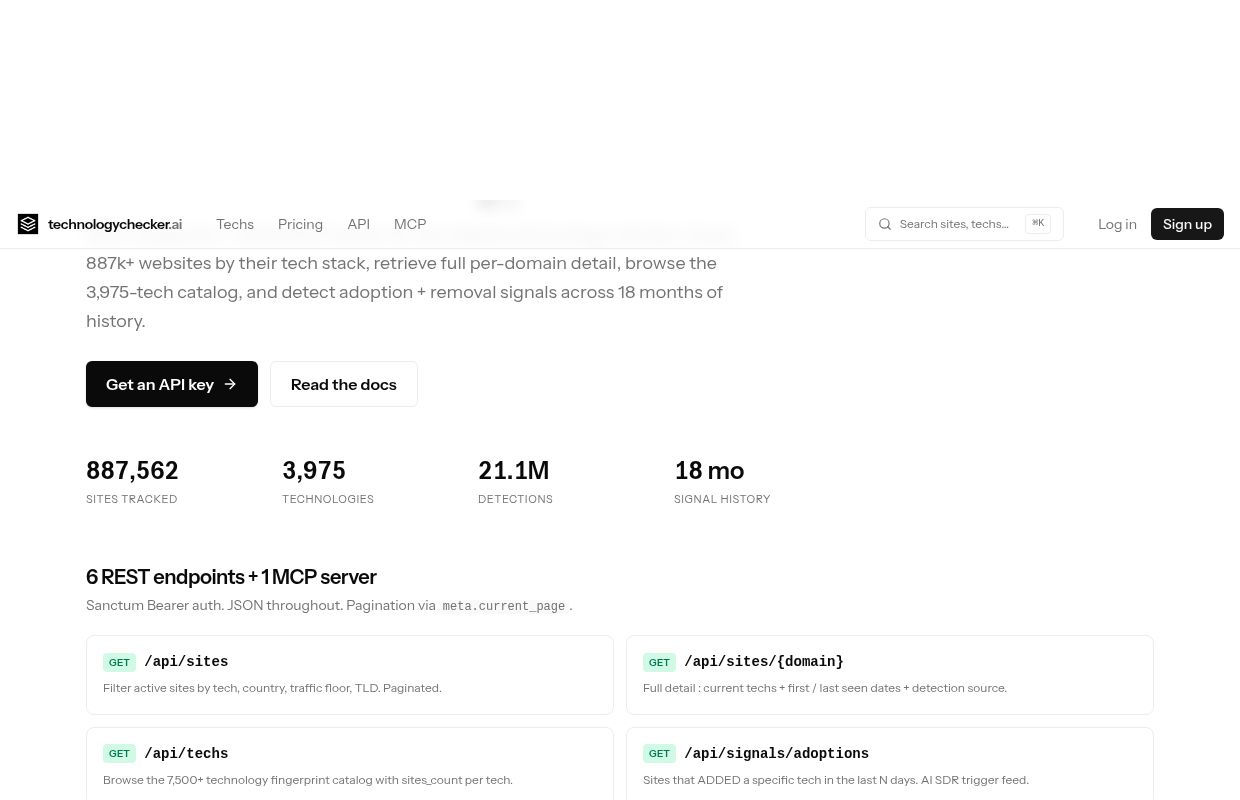Viewport: 1240px width, 800px height.
Task: Open the Pricing nav item
Action: click(x=300, y=224)
